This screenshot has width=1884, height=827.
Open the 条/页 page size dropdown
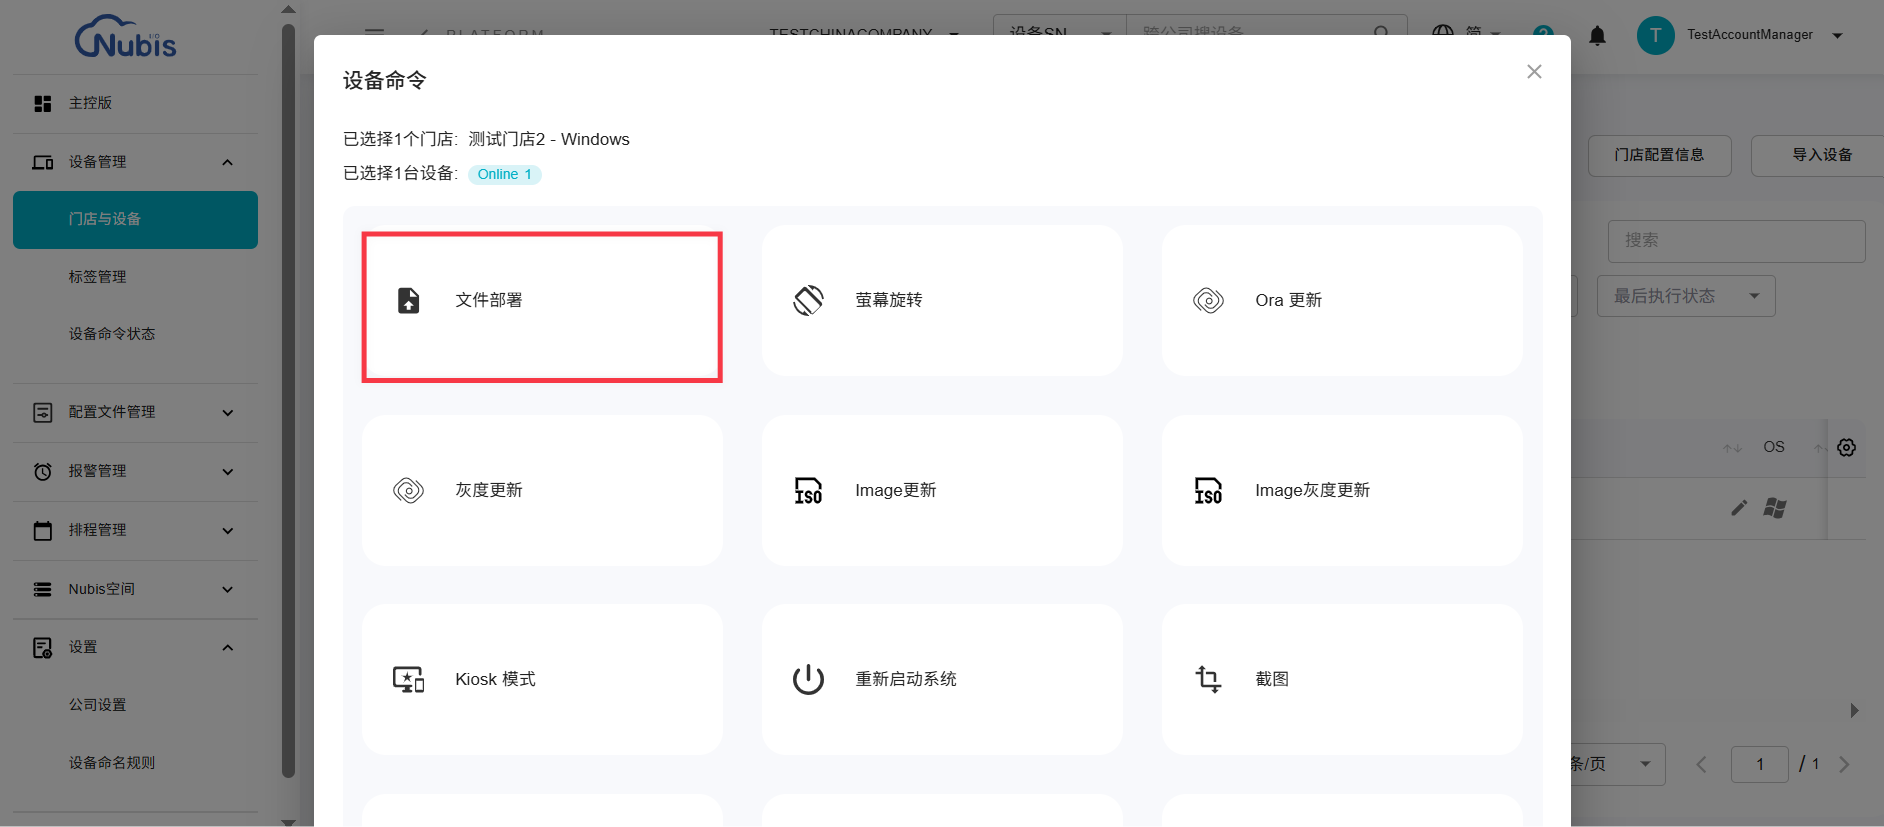coord(1616,764)
